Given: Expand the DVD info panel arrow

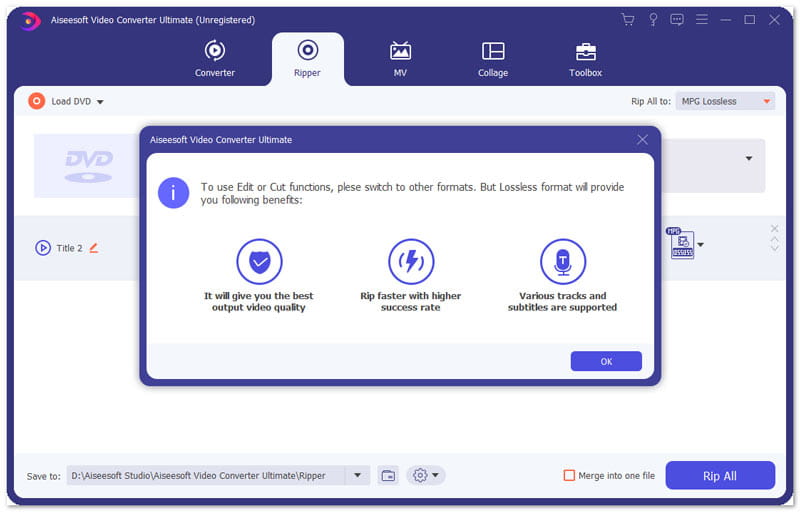Looking at the screenshot, I should click(x=748, y=159).
